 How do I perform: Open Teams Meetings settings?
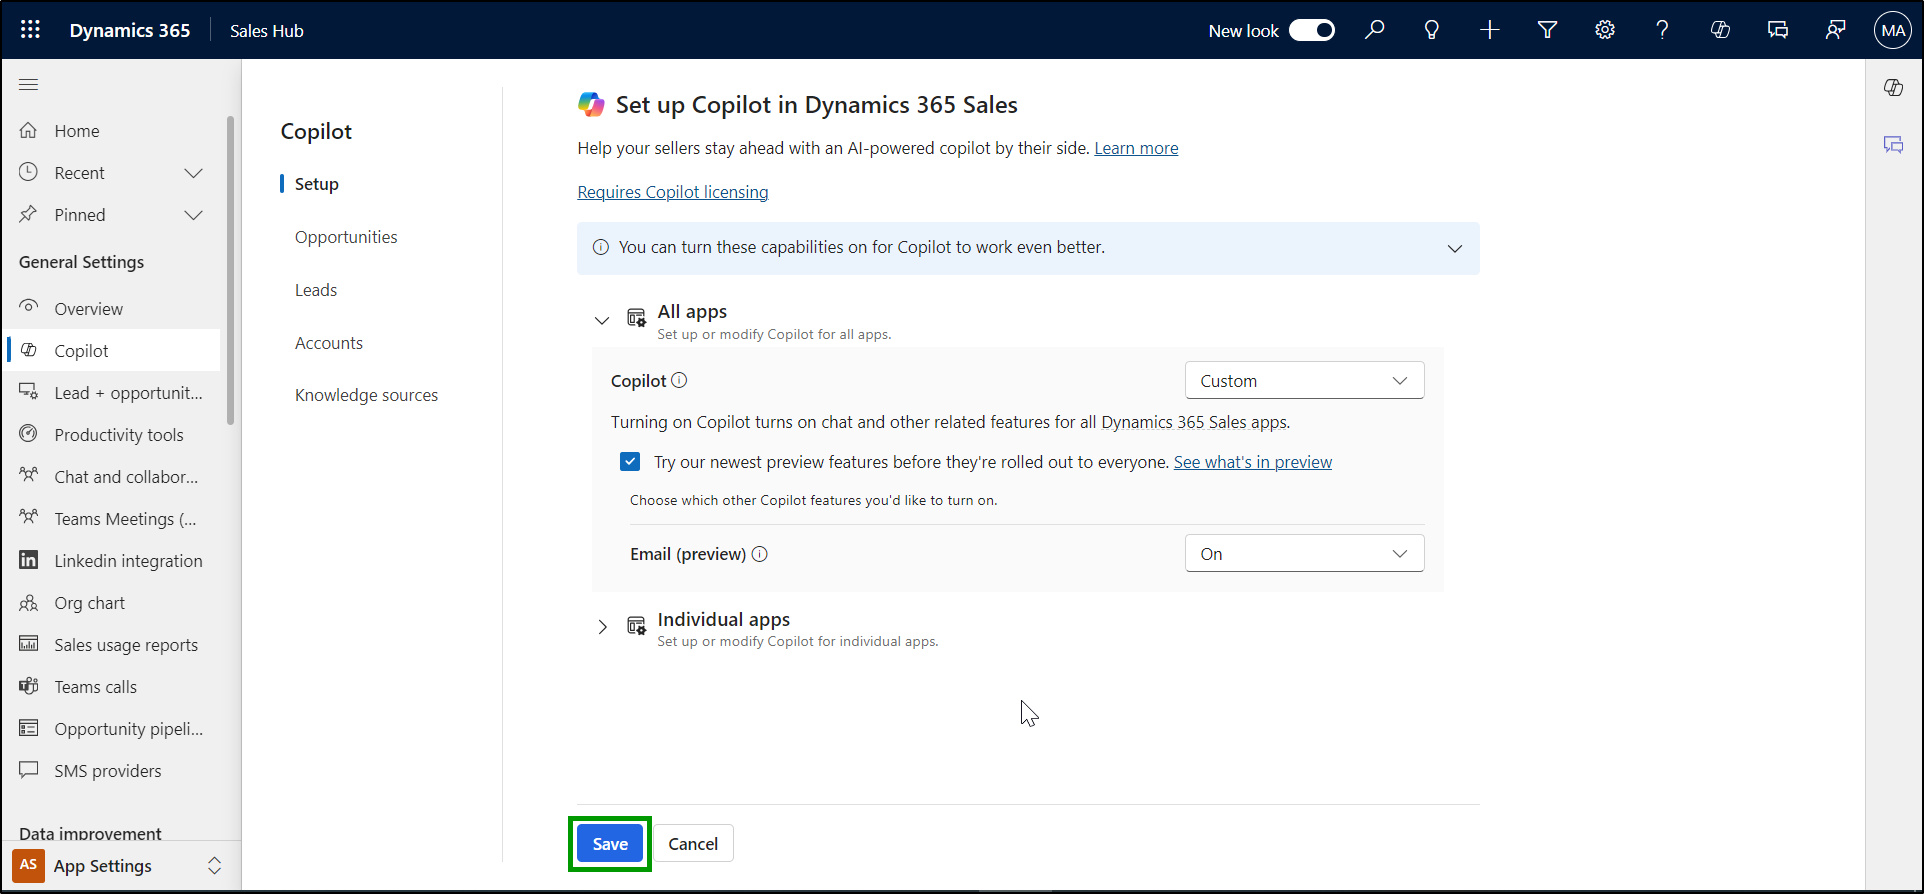click(x=112, y=519)
